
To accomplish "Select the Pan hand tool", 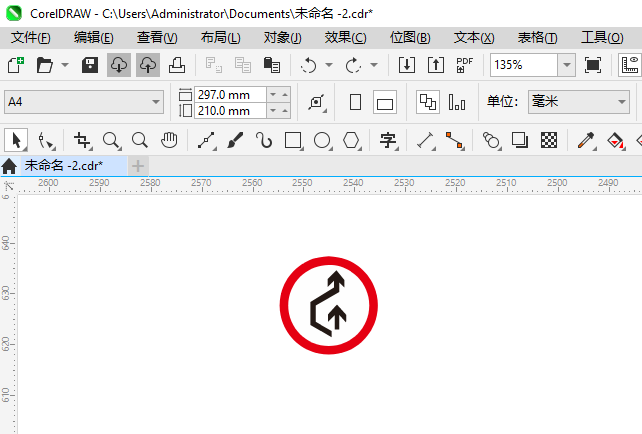I will click(169, 140).
